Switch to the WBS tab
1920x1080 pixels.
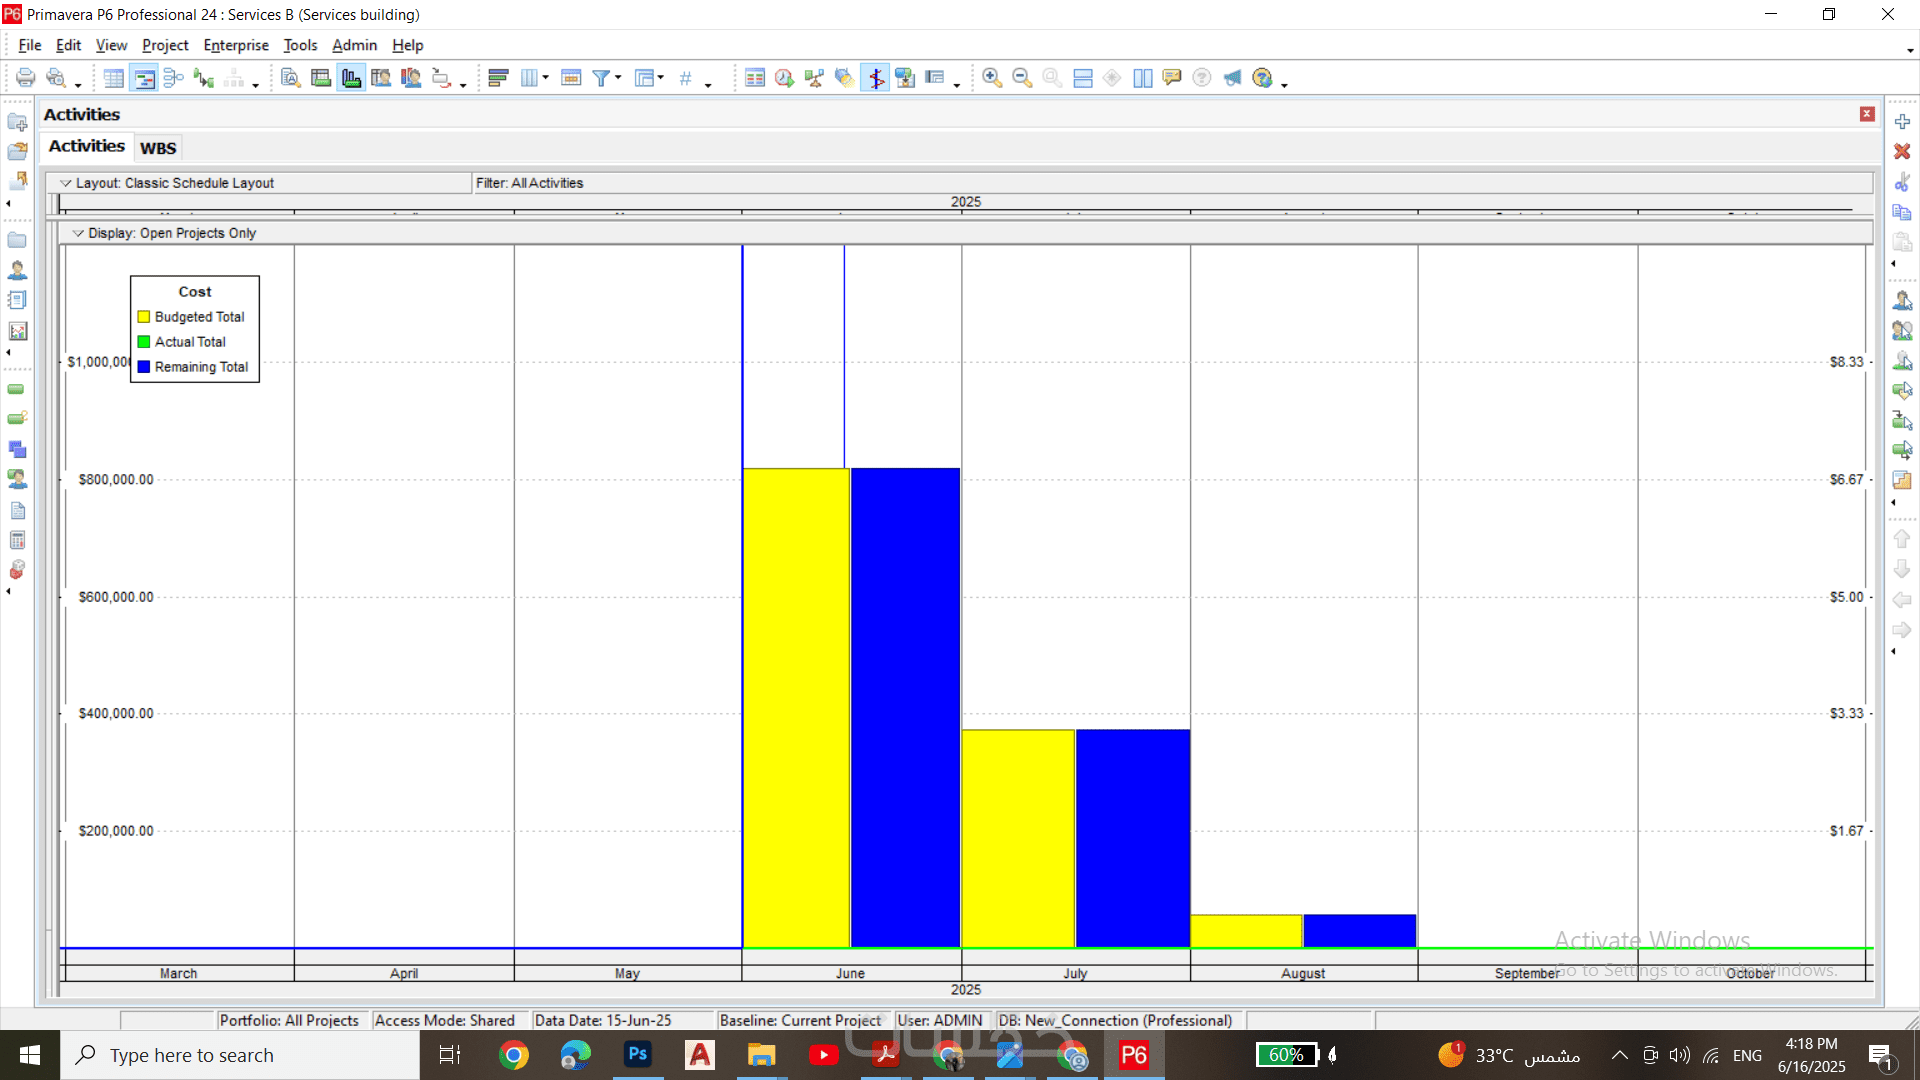click(158, 148)
